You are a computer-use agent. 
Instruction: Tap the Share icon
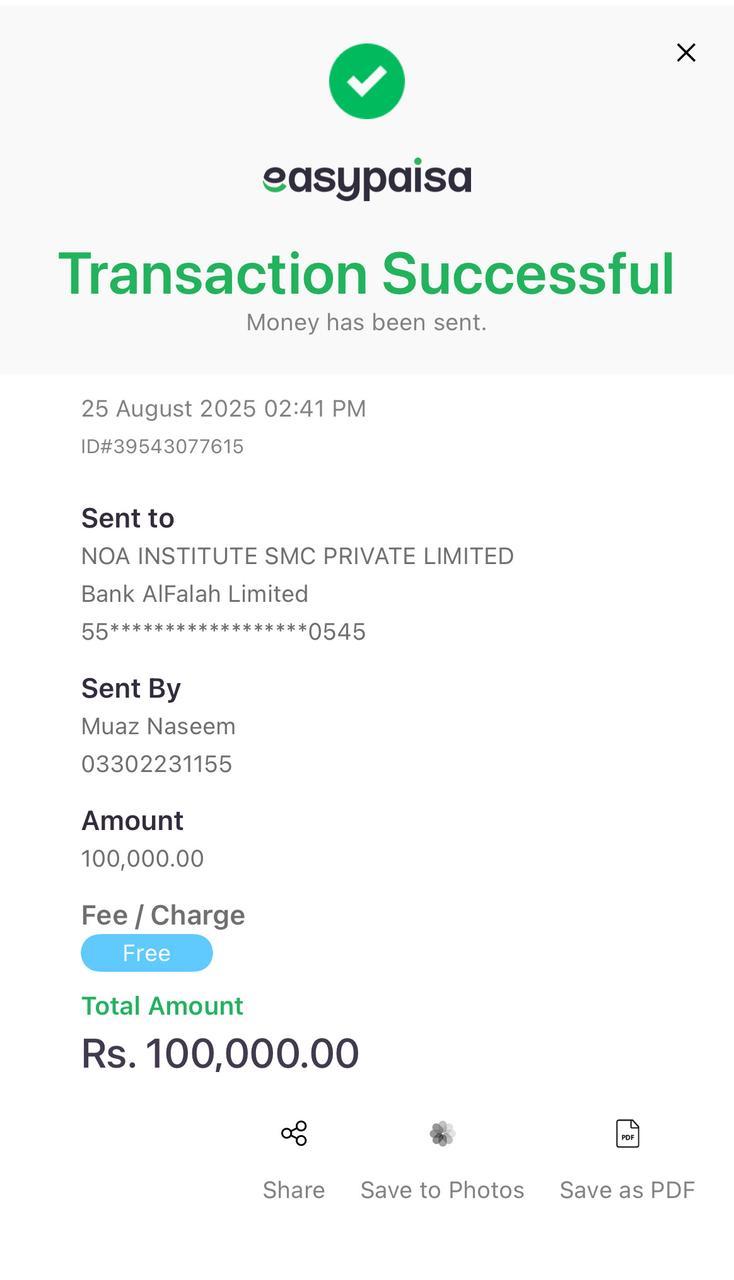(294, 1133)
